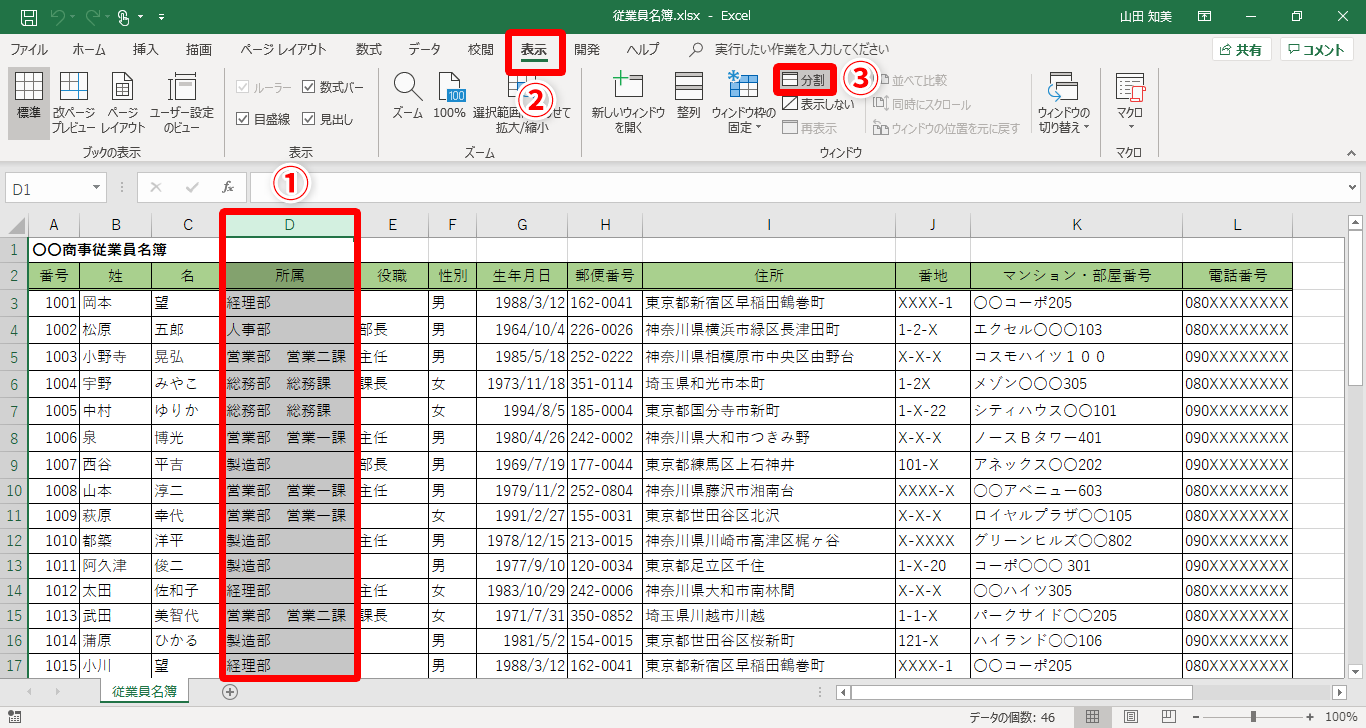The width and height of the screenshot is (1366, 728).
Task: Switch to Page Layout view in status bar
Action: point(1130,717)
